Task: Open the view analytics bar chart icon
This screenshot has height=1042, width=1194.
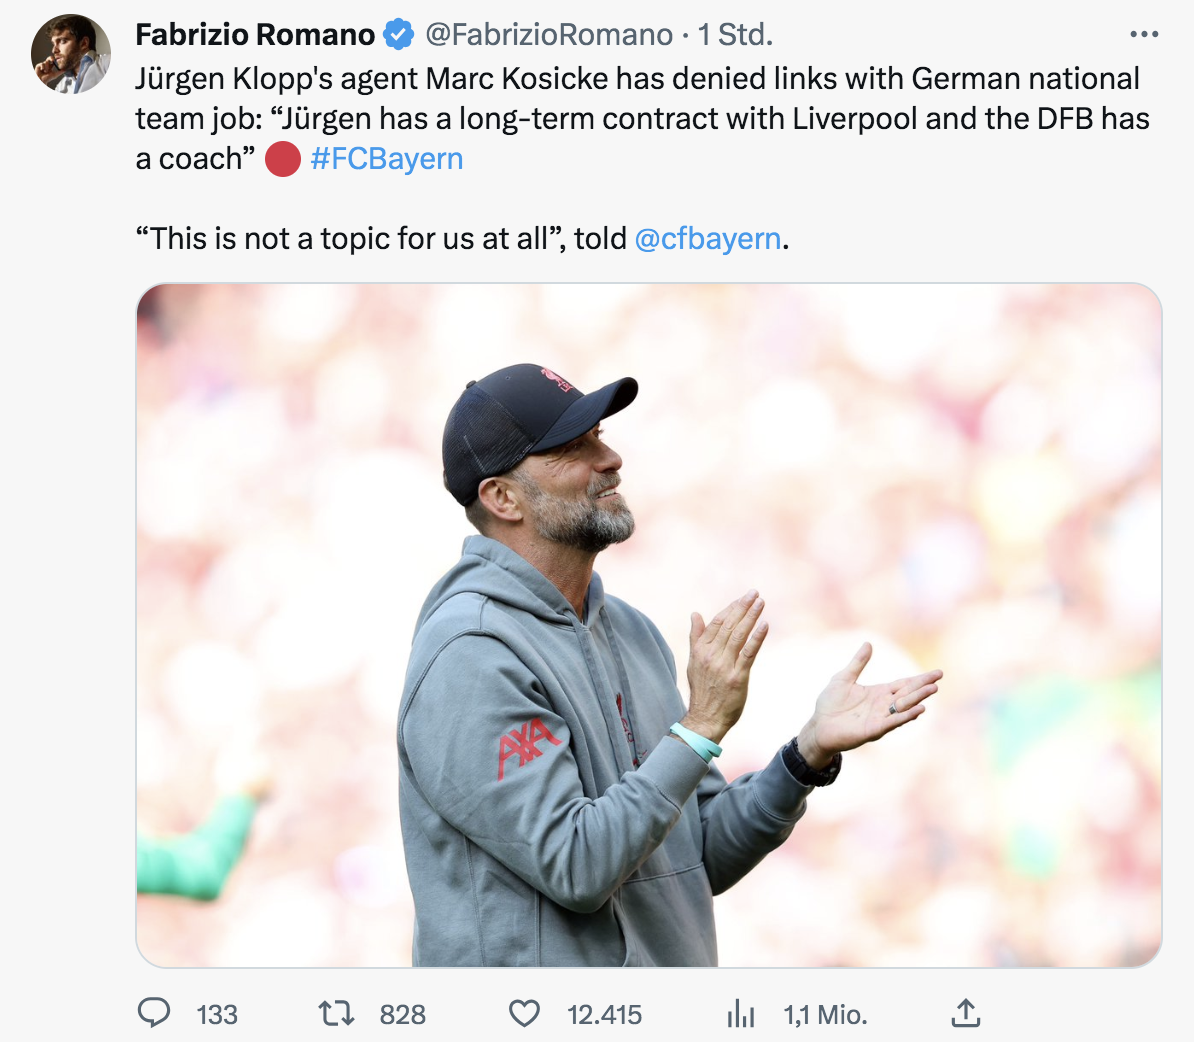Action: 741,1014
